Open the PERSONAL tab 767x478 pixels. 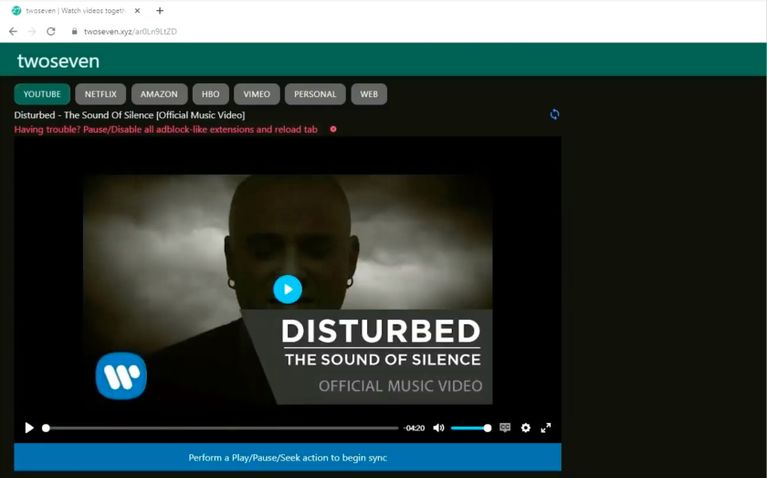tap(315, 94)
